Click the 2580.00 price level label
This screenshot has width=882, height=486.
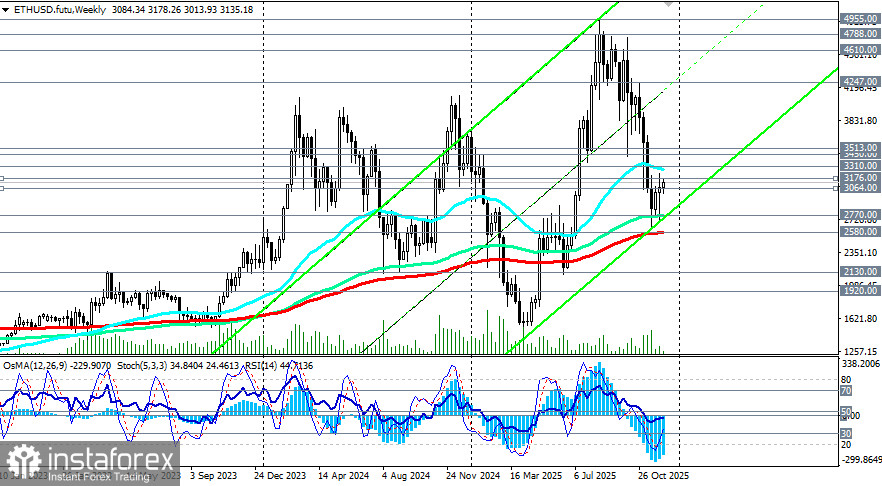pos(859,231)
